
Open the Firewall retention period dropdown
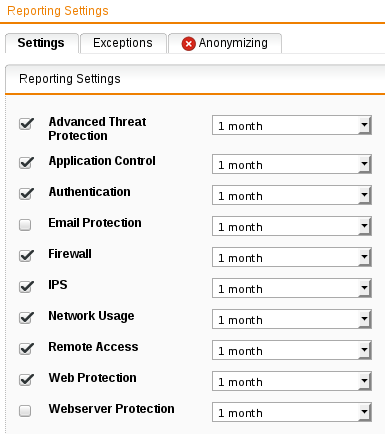[x=292, y=257]
